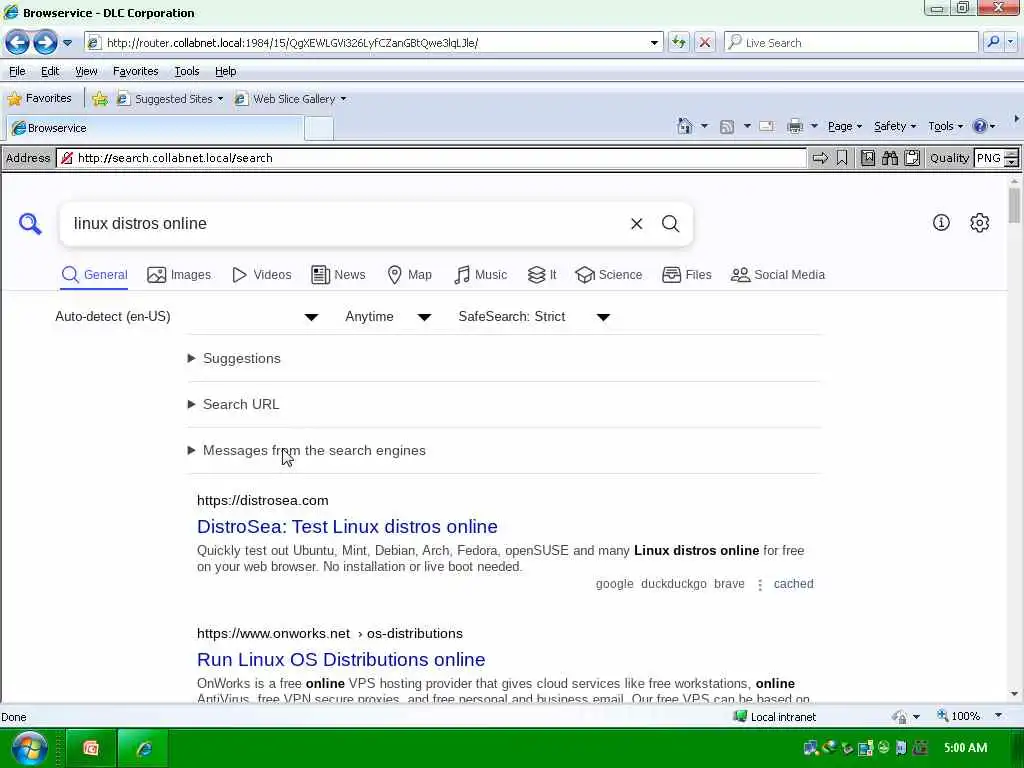The height and width of the screenshot is (768, 1024).
Task: Click the Add to Favorites Bar icon
Action: [x=100, y=99]
